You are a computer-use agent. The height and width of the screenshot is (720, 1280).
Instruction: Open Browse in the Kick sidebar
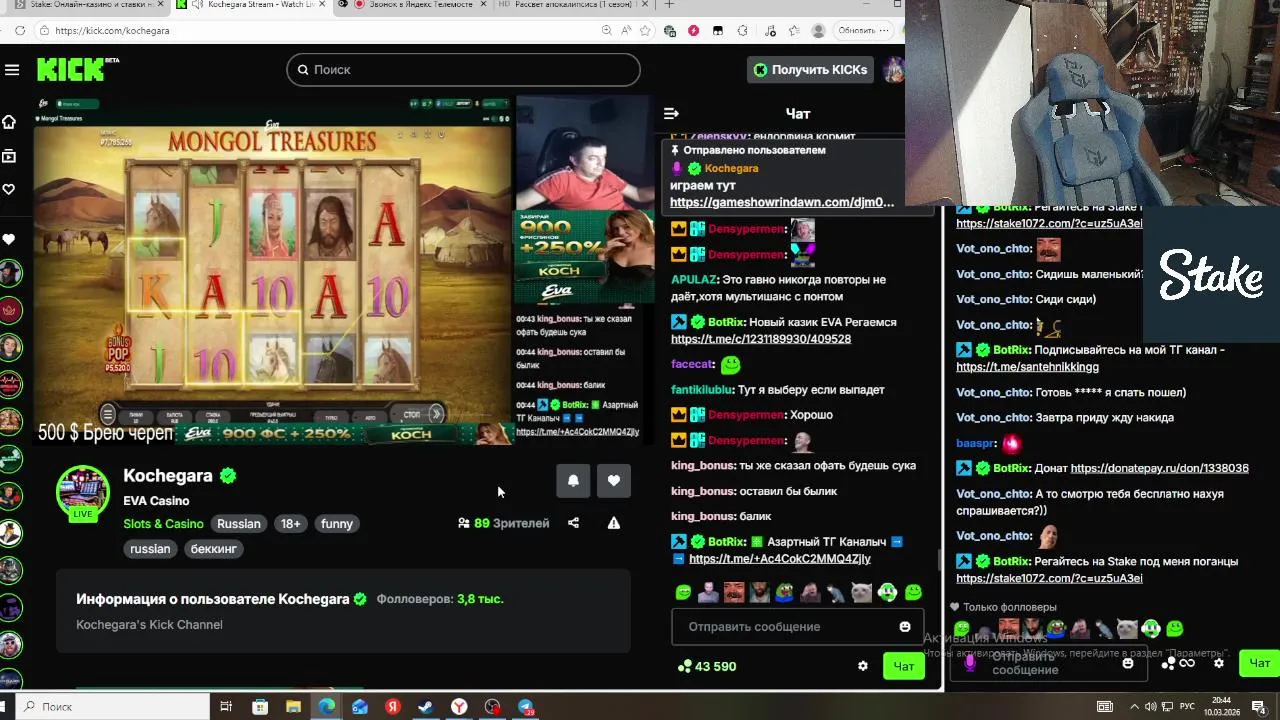pyautogui.click(x=9, y=156)
